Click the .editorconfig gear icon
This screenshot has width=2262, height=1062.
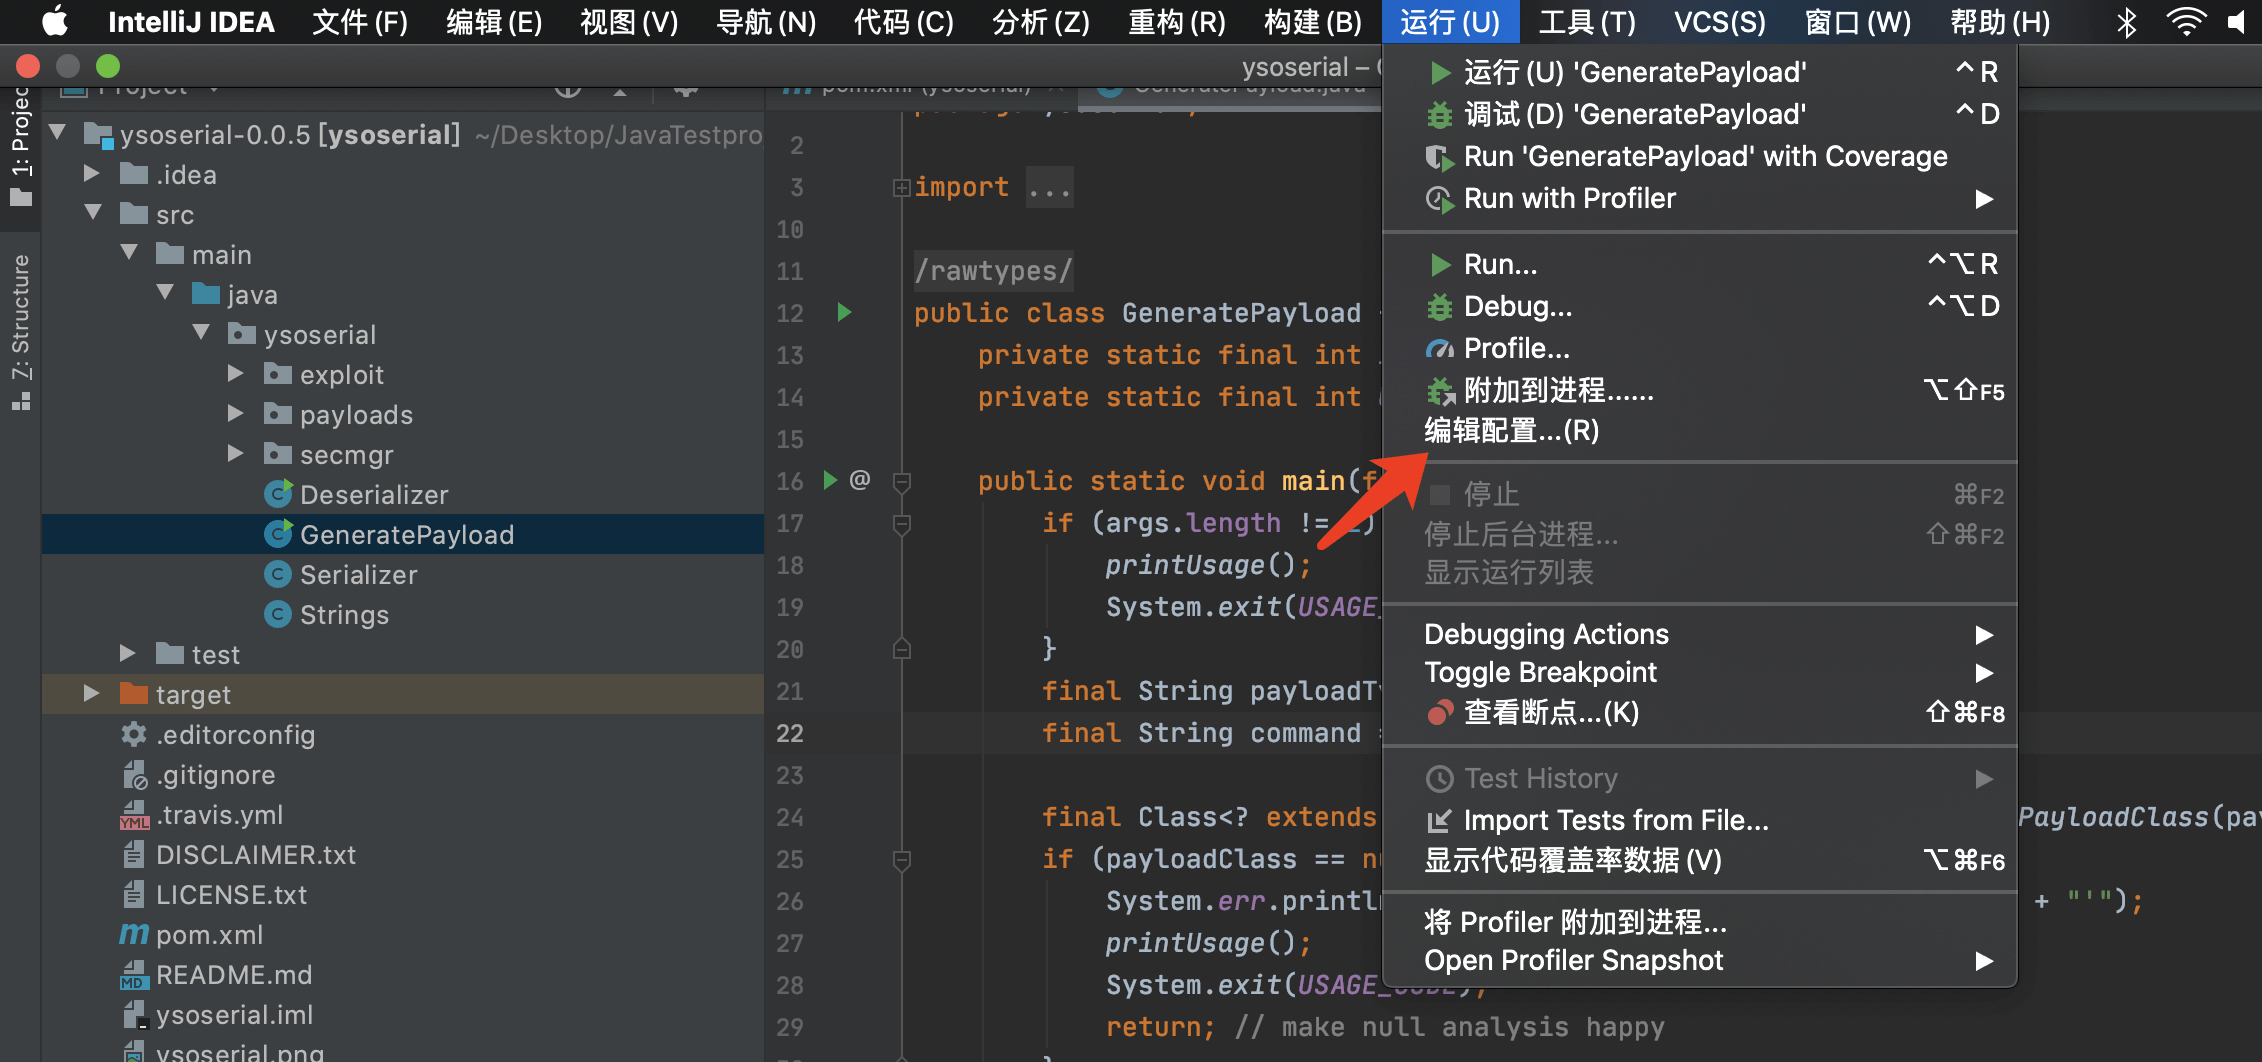coord(134,734)
